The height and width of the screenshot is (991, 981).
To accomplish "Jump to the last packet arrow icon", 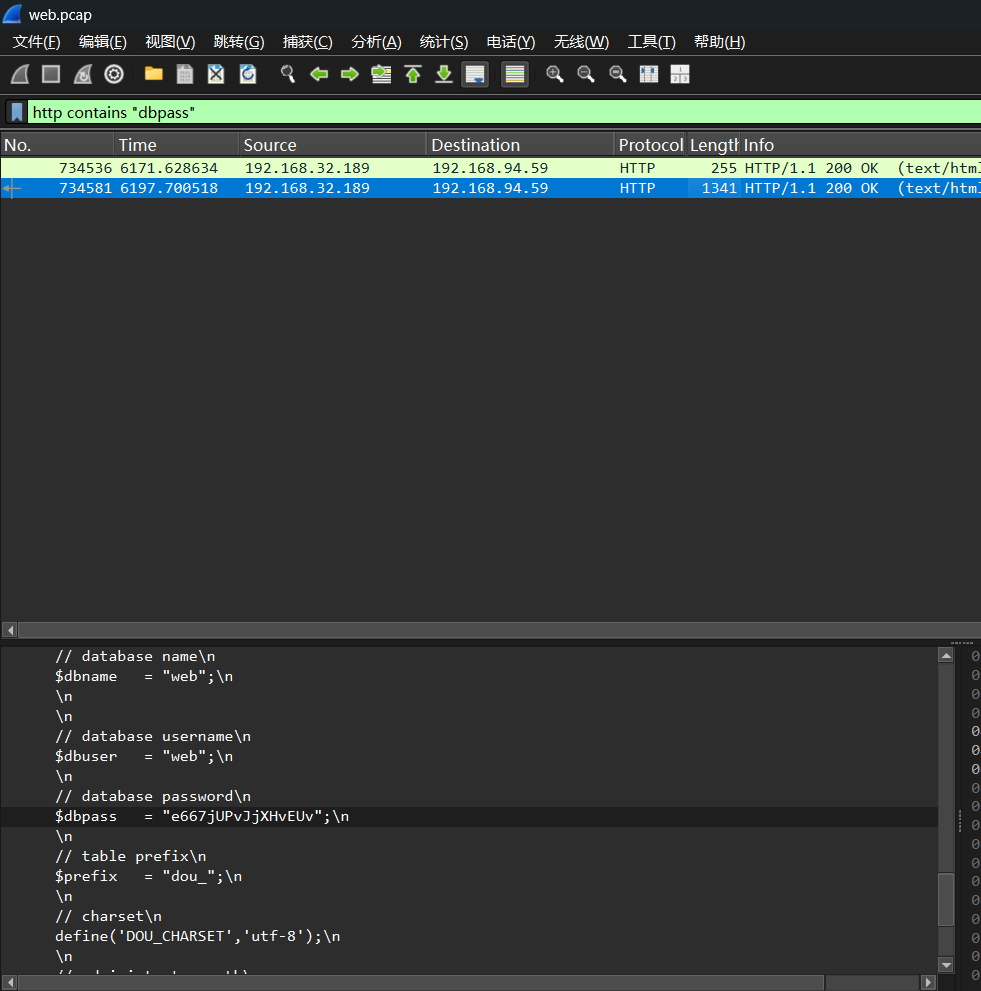I will click(444, 74).
